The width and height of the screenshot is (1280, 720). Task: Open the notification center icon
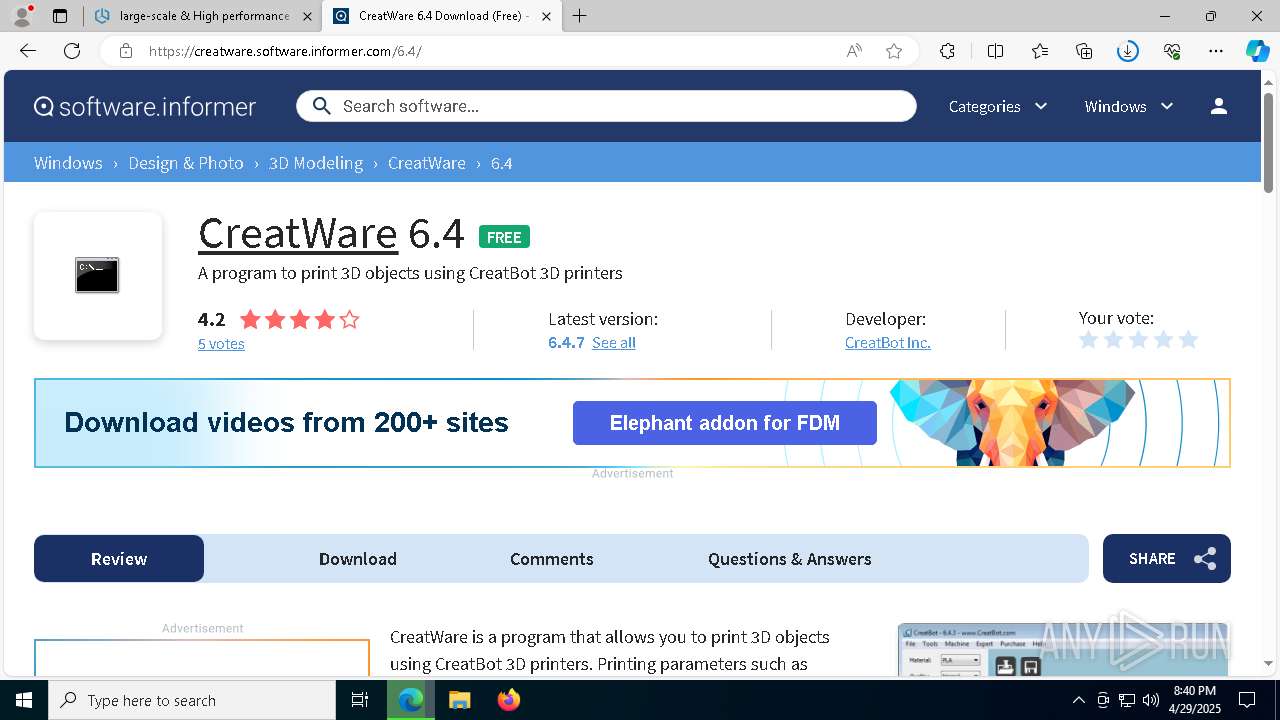click(1247, 700)
